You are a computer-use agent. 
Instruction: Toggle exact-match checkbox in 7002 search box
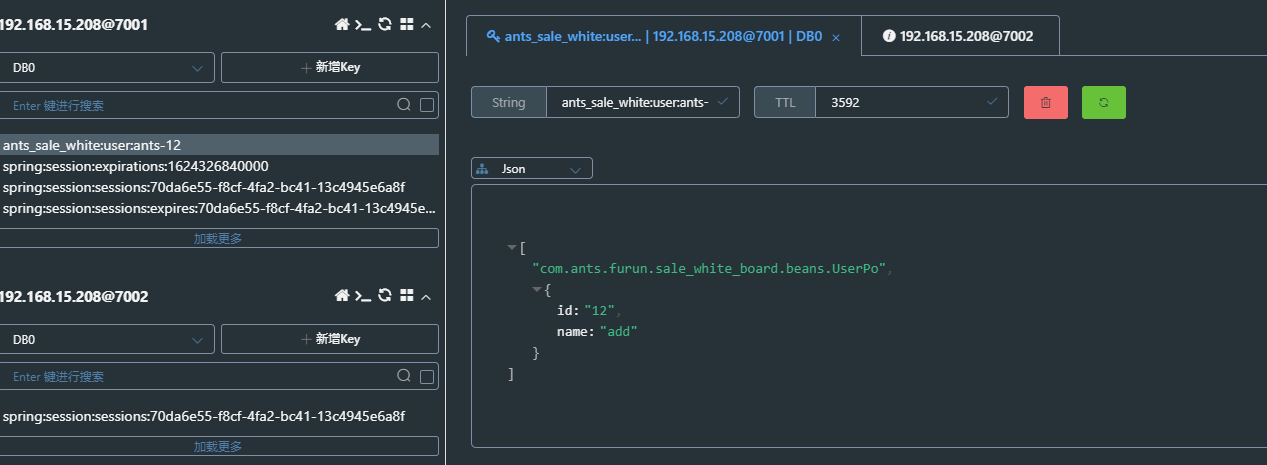tap(427, 377)
